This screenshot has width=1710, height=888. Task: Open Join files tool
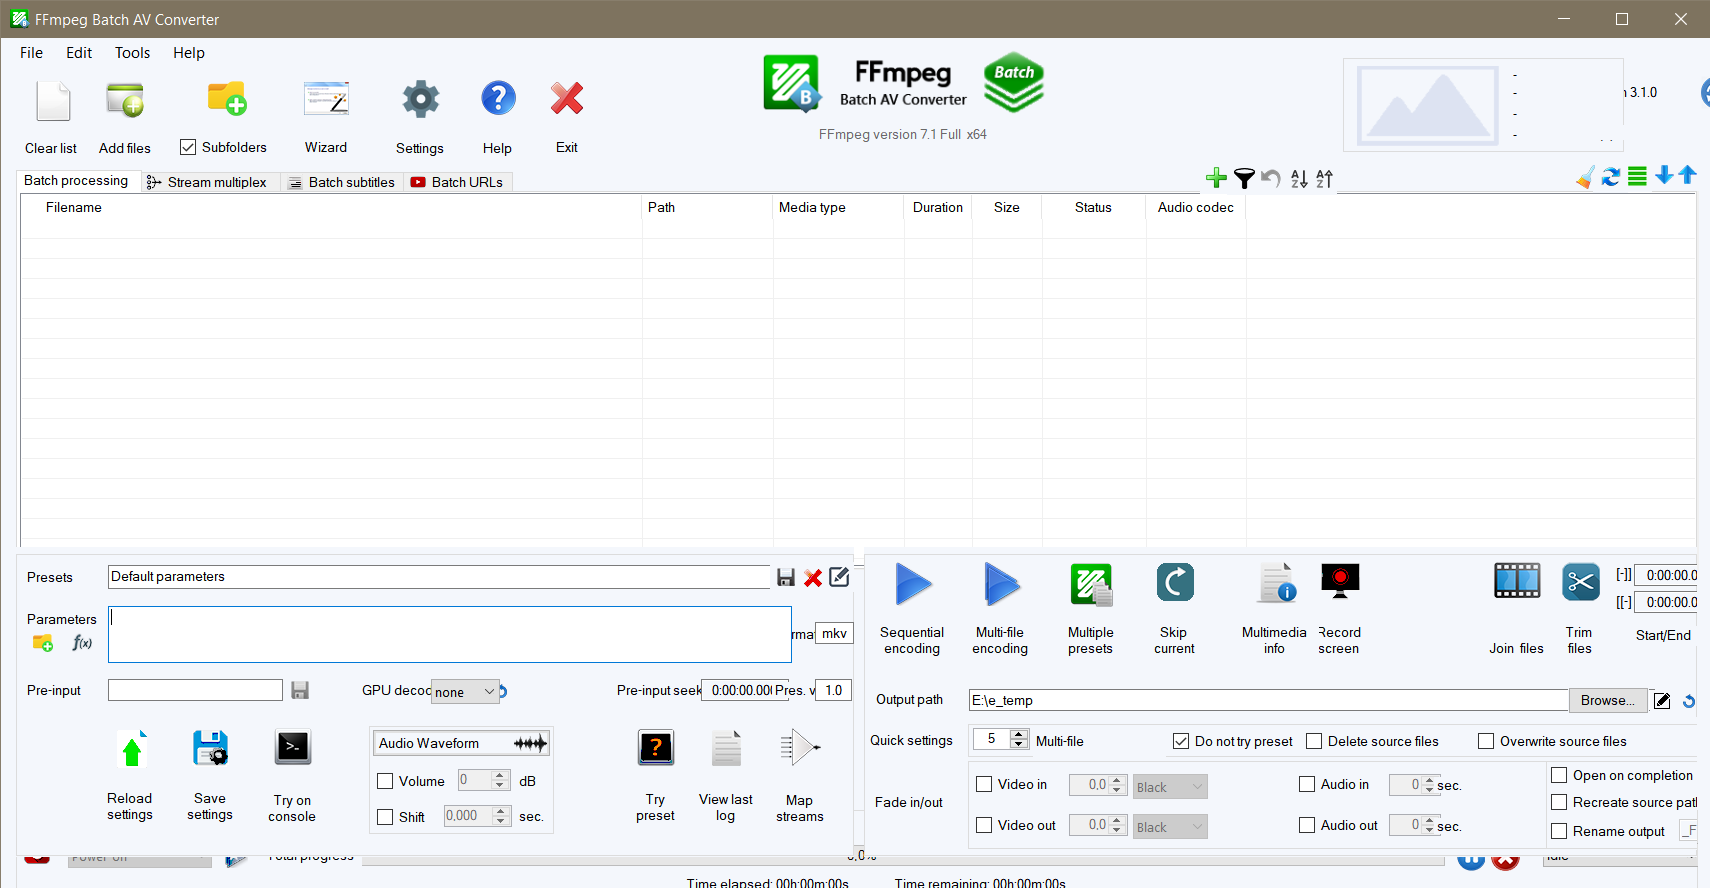(1517, 581)
